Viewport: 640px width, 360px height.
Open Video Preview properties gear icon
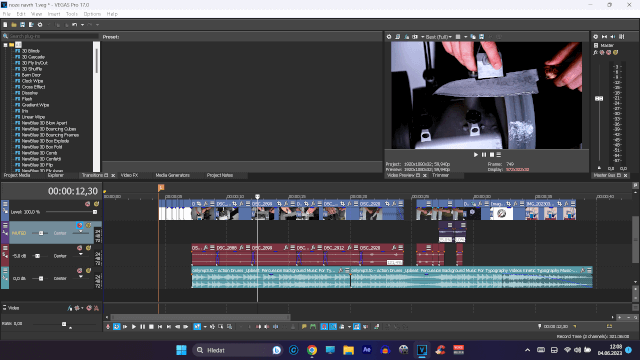[x=389, y=37]
